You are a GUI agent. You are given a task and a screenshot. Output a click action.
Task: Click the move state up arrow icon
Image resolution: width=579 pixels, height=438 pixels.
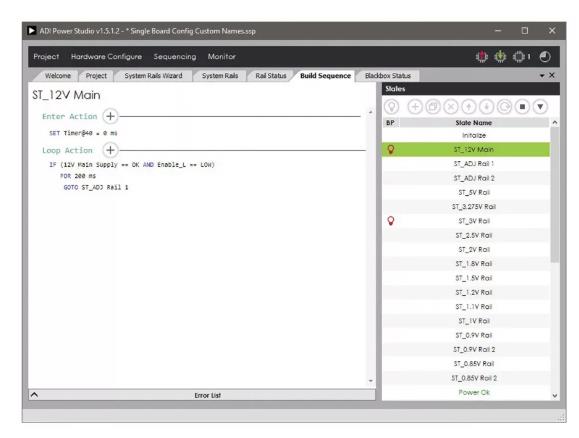[x=469, y=107]
